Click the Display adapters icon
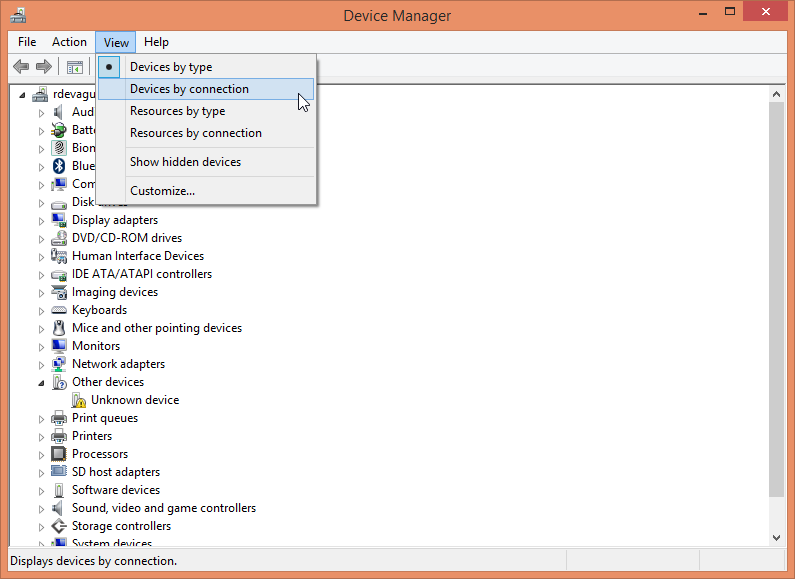This screenshot has height=579, width=795. pos(59,220)
